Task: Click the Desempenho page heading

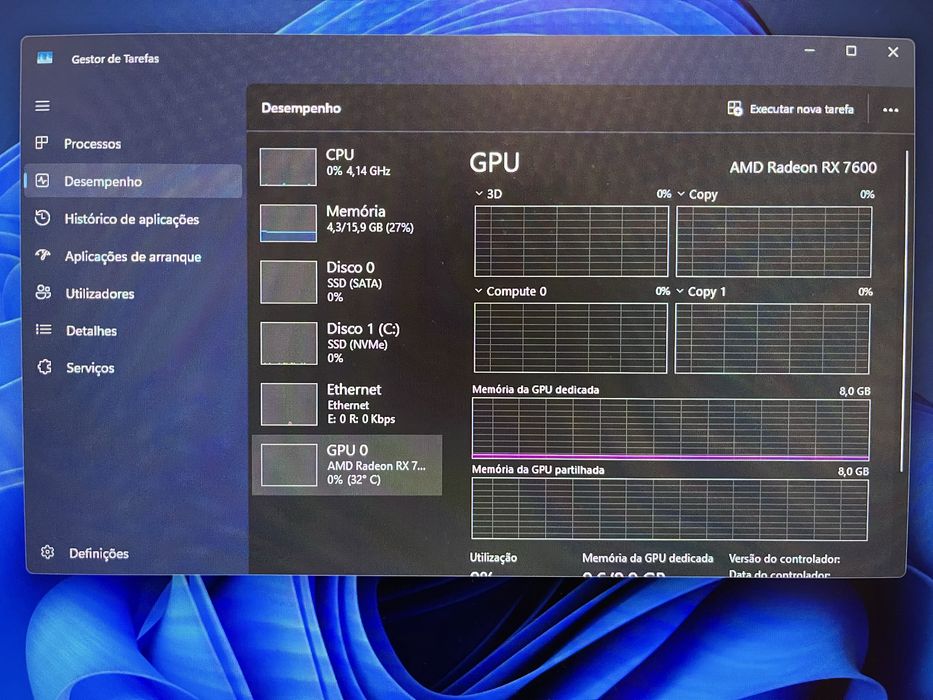Action: [301, 108]
